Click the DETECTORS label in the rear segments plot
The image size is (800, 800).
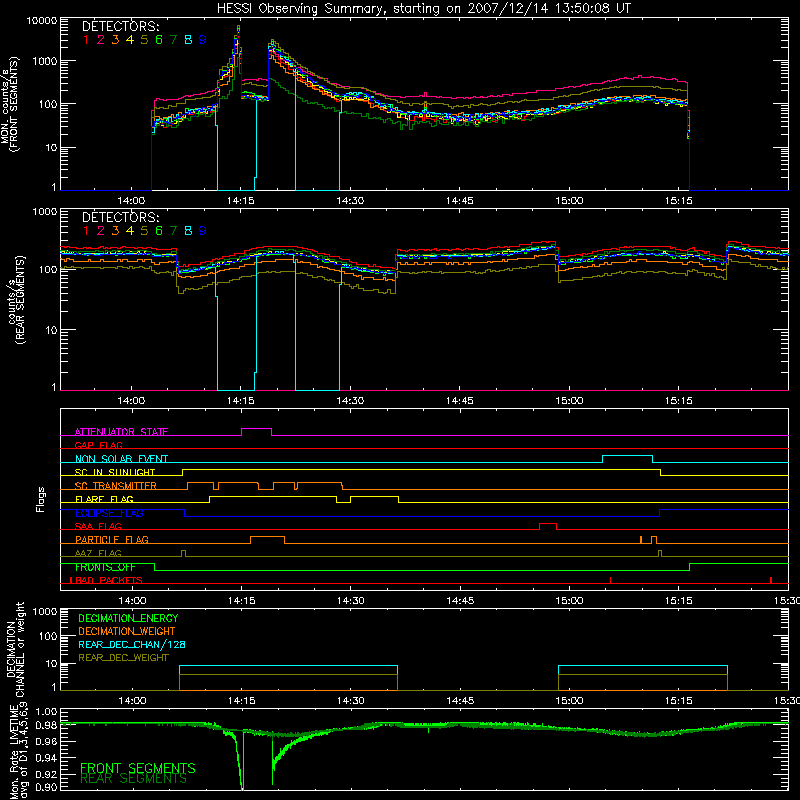tap(120, 217)
